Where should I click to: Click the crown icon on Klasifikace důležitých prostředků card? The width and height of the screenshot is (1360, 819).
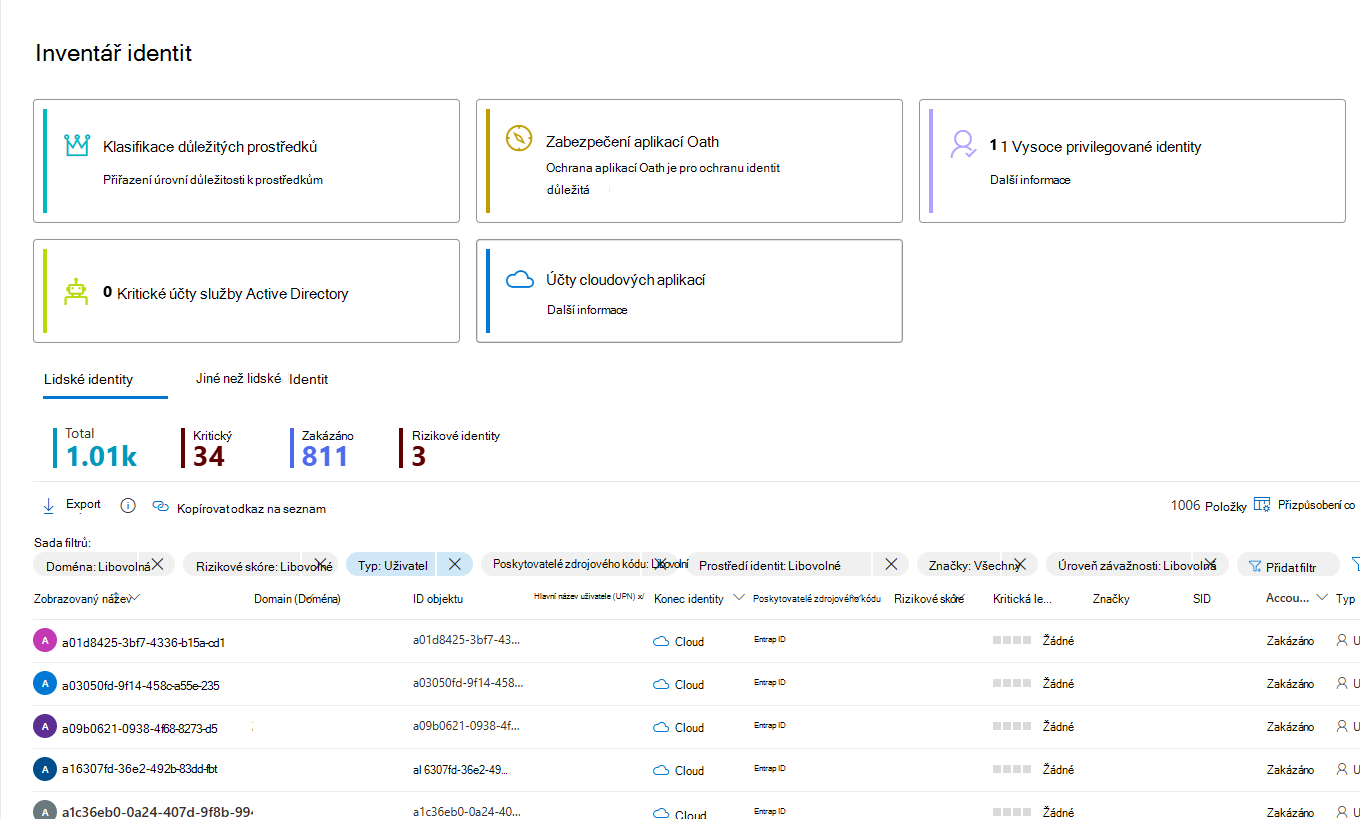77,145
